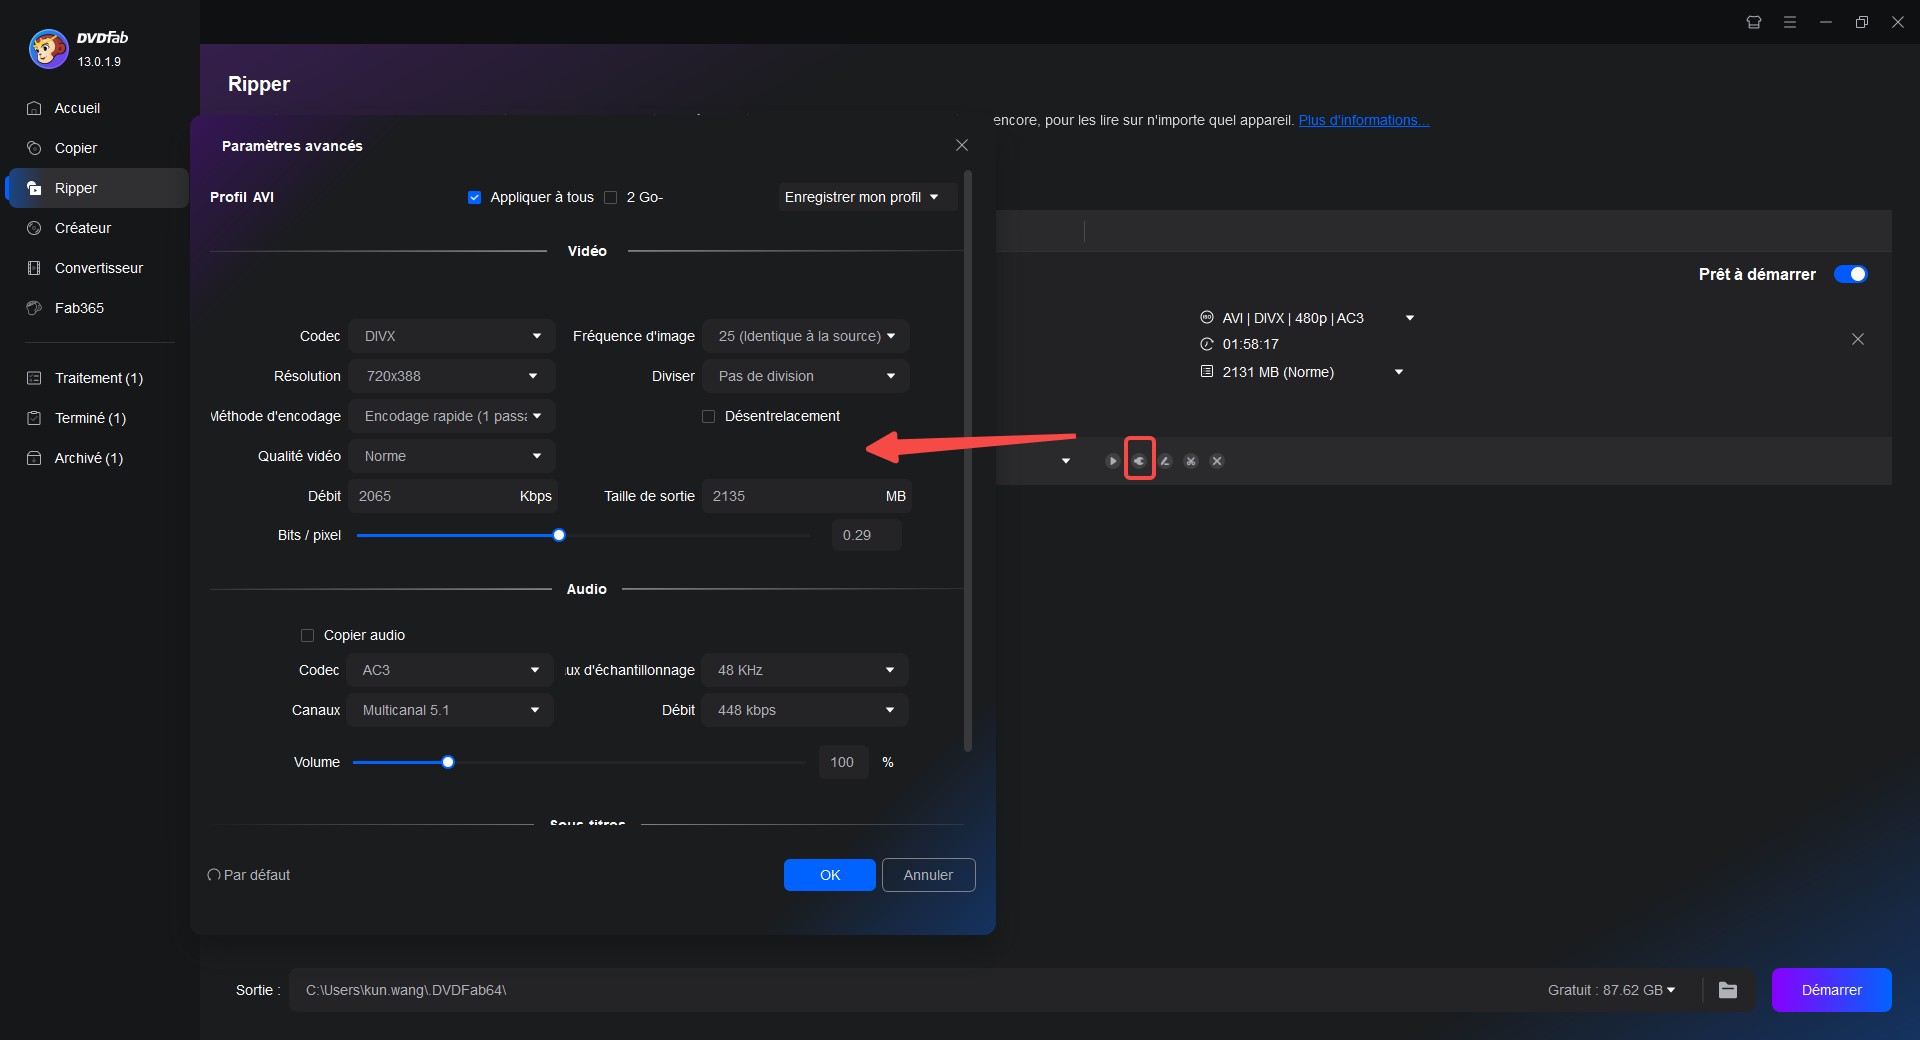Screen dimensions: 1920x1040
Task: Open the video edit pencil icon
Action: 1165,461
